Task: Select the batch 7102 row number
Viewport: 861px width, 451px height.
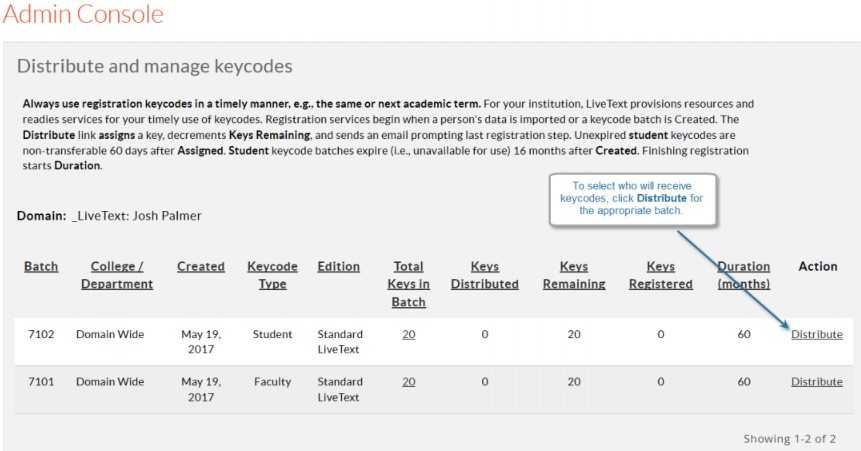Action: coord(41,334)
